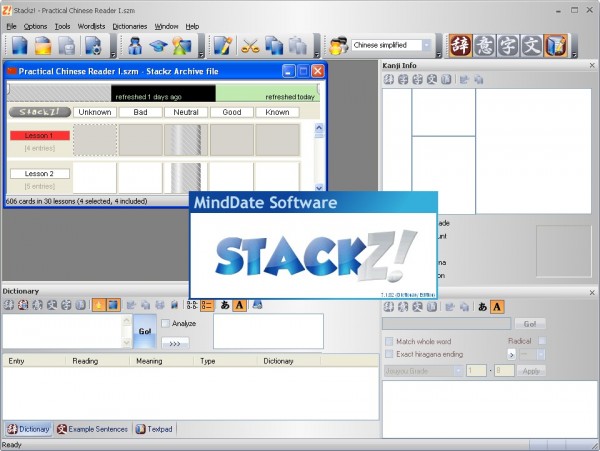Click the single user testing icon
Image resolution: width=600 pixels, height=451 pixels.
point(135,46)
